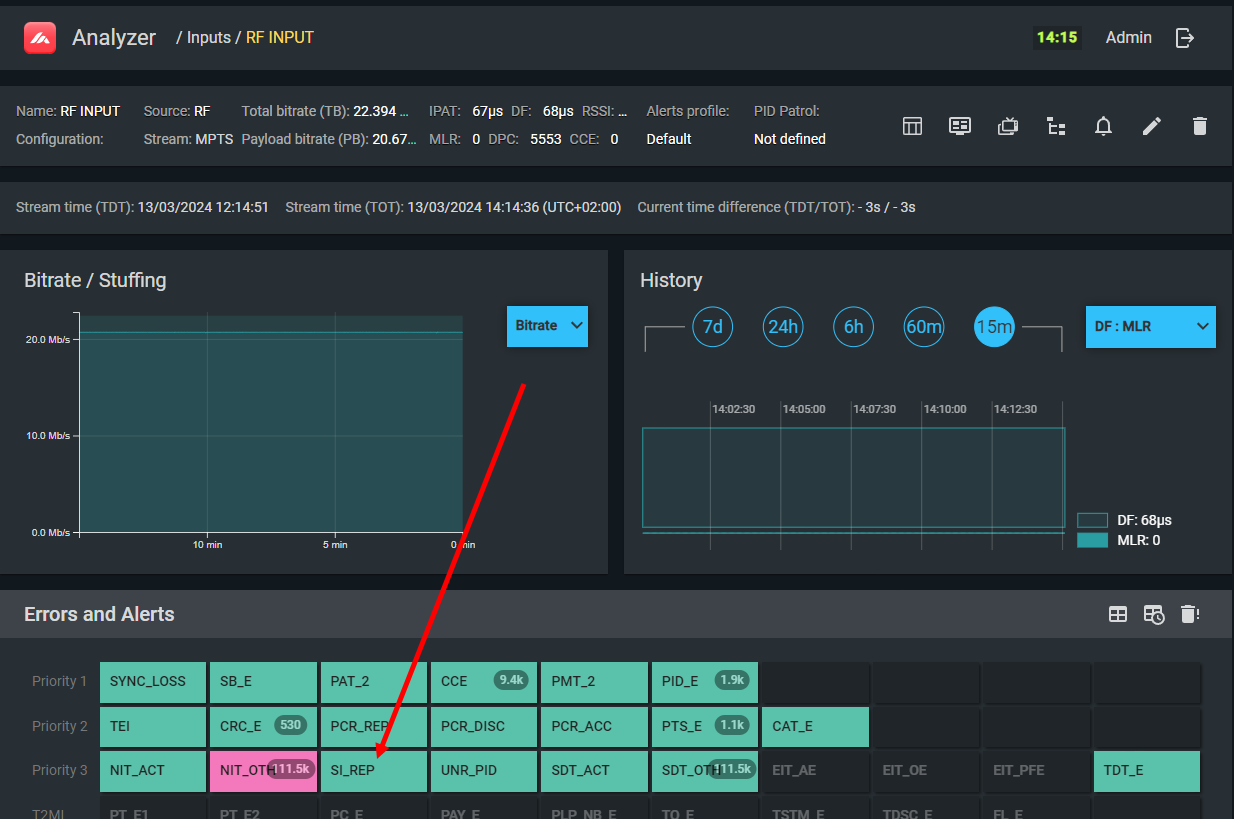Edit the input with the pencil icon
Image resolution: width=1234 pixels, height=819 pixels.
[x=1152, y=126]
